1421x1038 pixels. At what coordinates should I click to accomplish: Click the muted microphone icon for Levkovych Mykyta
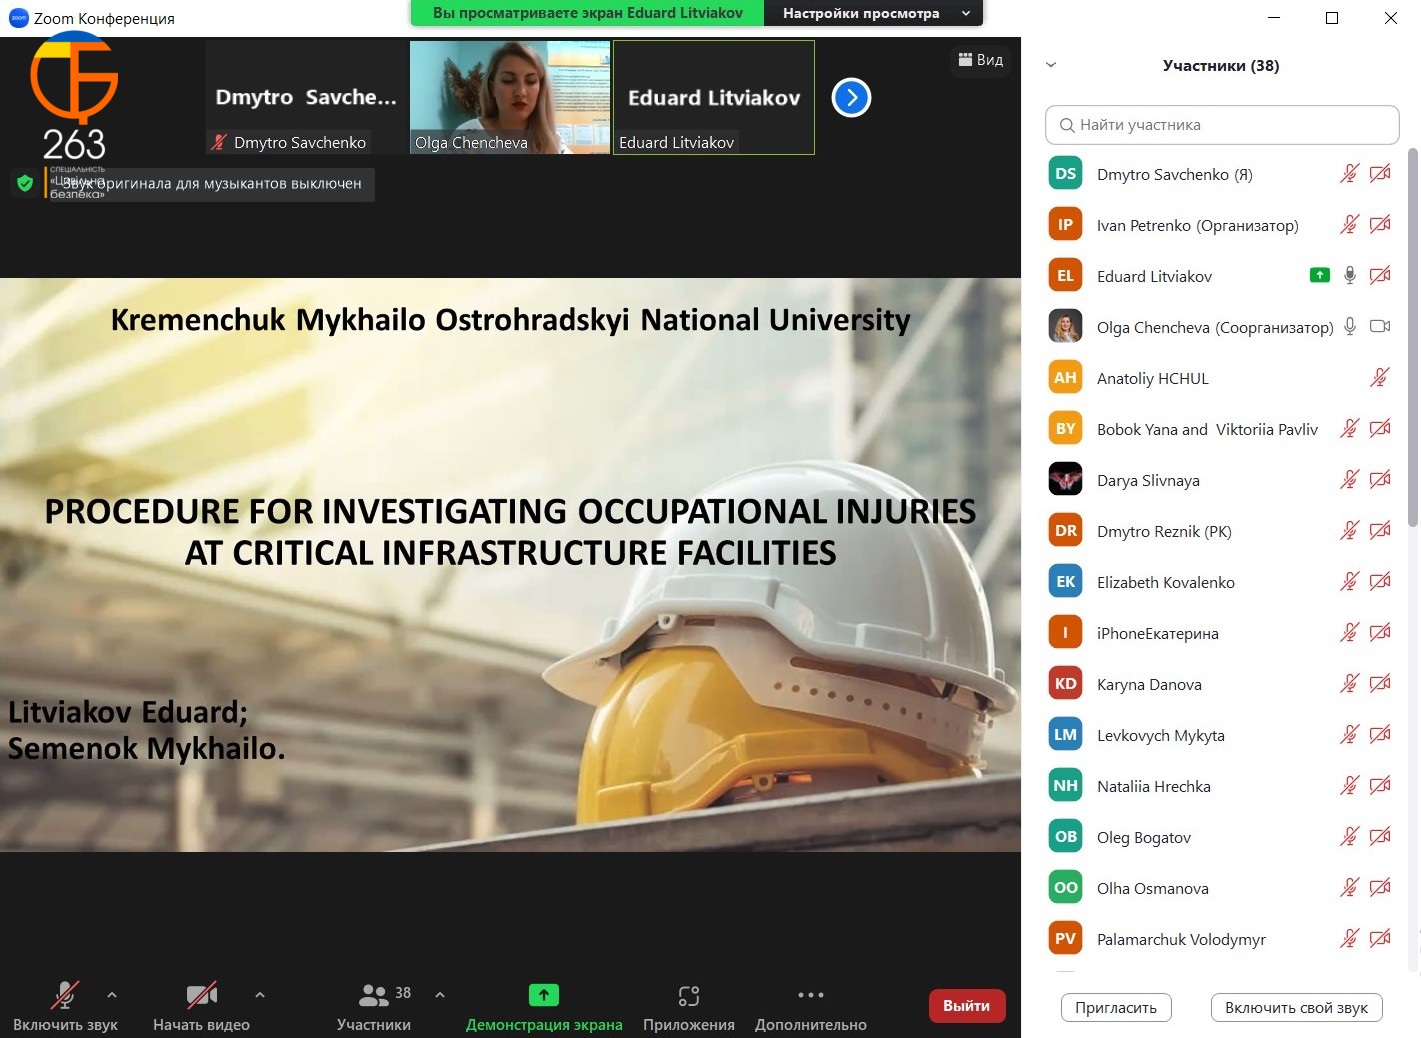tap(1349, 735)
